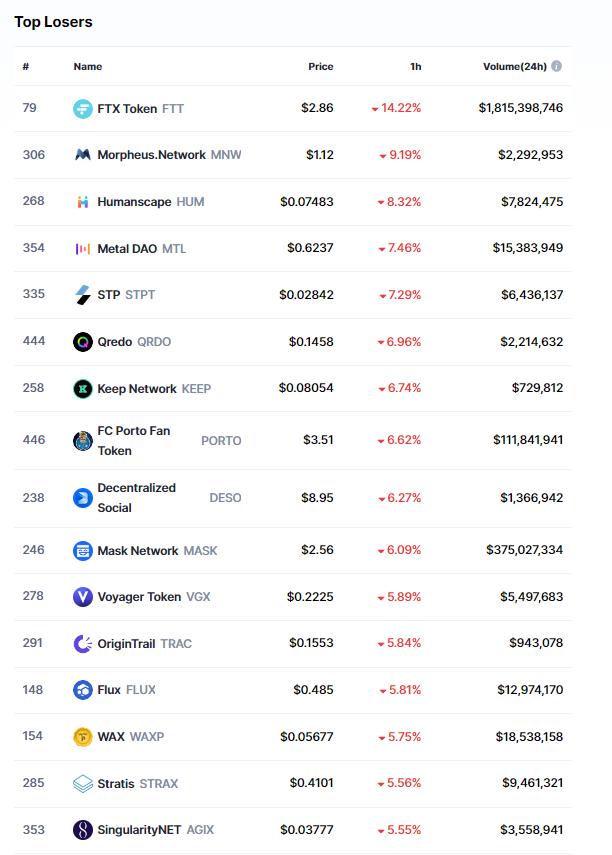Click the Stratis layered logo icon
Screen dimensions: 612x855
coord(83,784)
